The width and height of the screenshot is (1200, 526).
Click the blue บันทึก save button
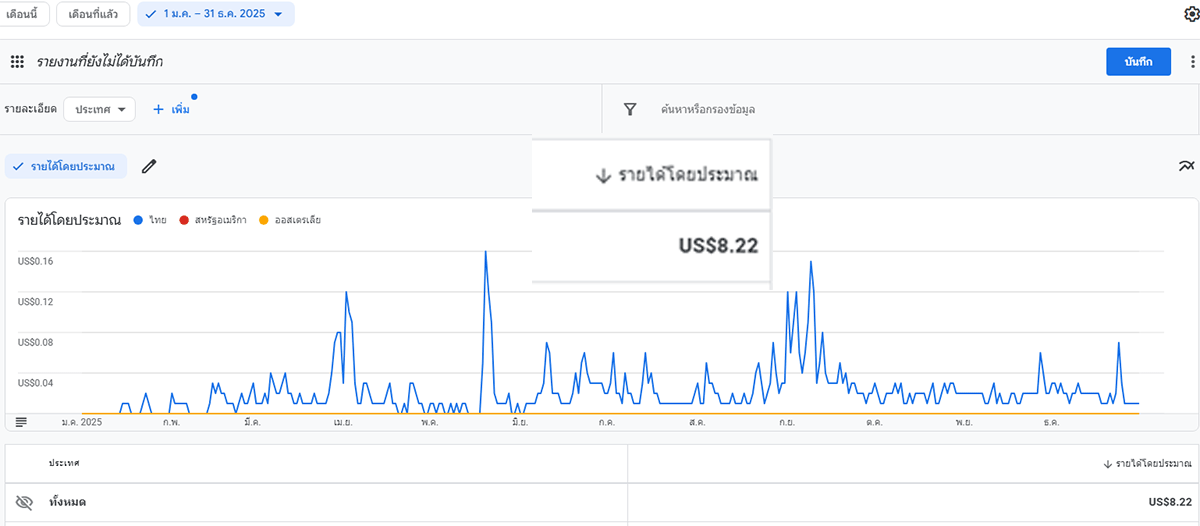(1138, 62)
